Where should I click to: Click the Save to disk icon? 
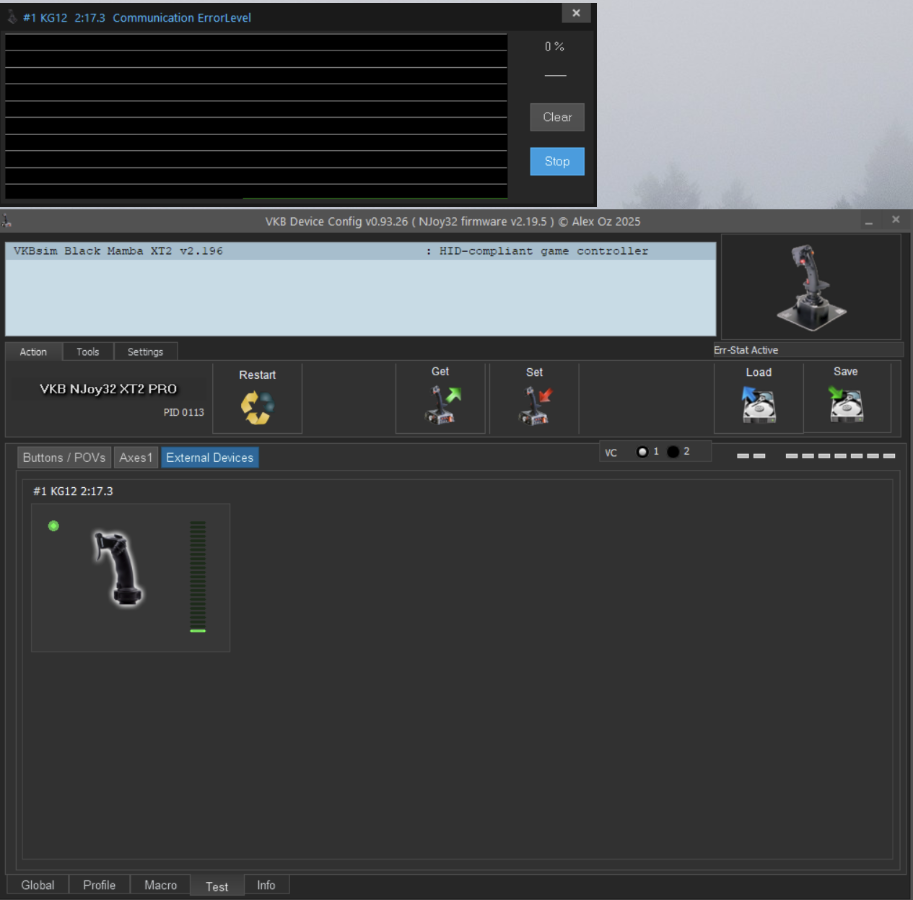(846, 404)
